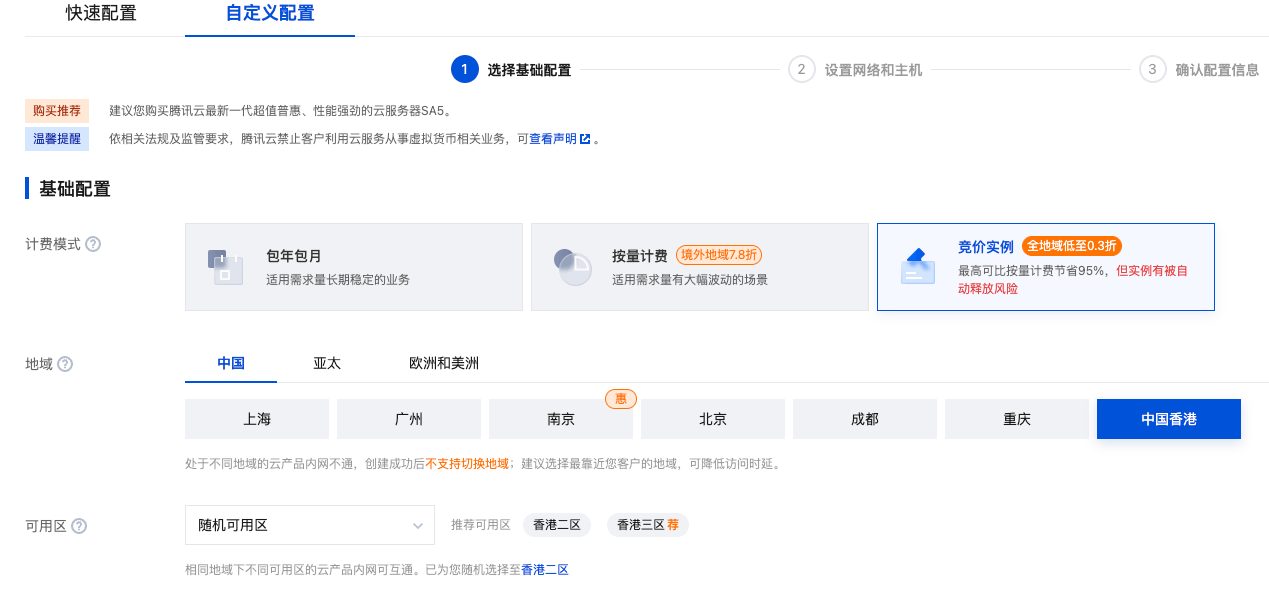Click step 1 circle 选择基础配置
The image size is (1269, 597).
(x=465, y=69)
